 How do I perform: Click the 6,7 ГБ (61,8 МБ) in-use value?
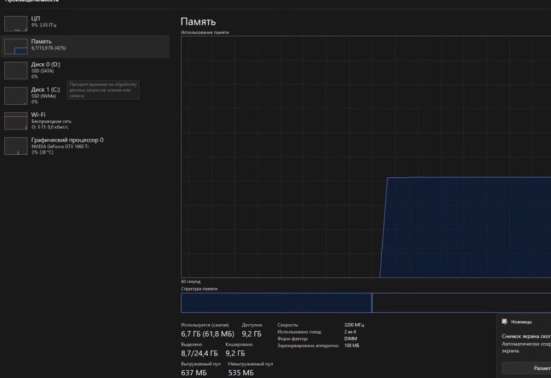(207, 334)
